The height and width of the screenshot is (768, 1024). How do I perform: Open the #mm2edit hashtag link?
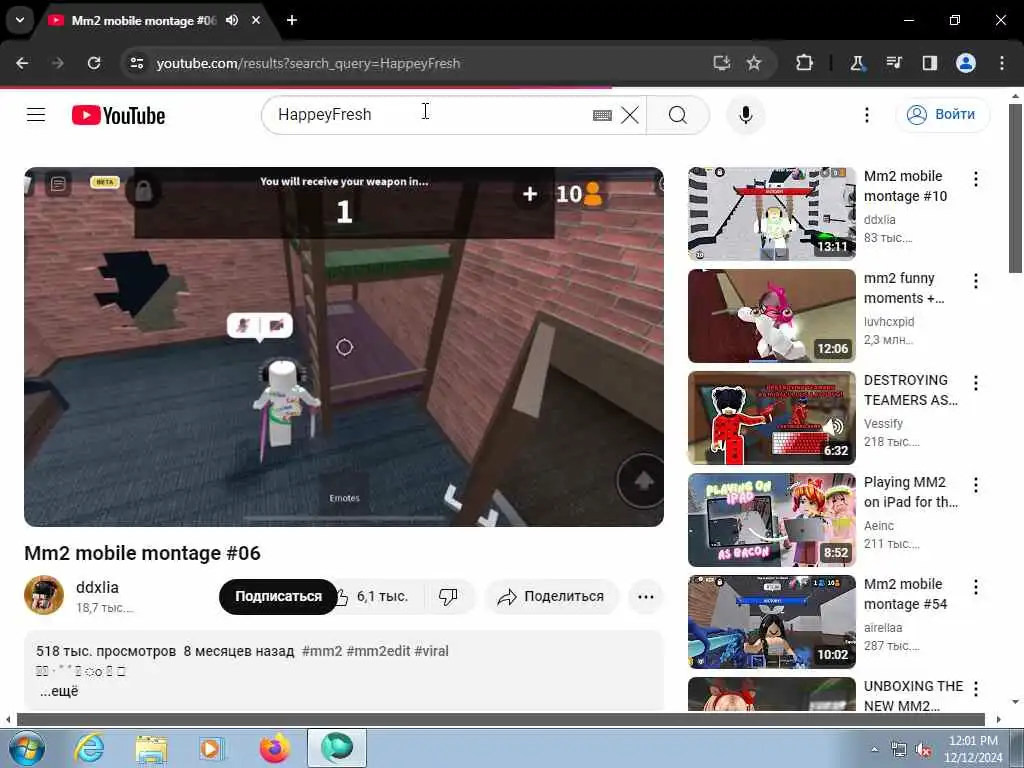(x=378, y=651)
